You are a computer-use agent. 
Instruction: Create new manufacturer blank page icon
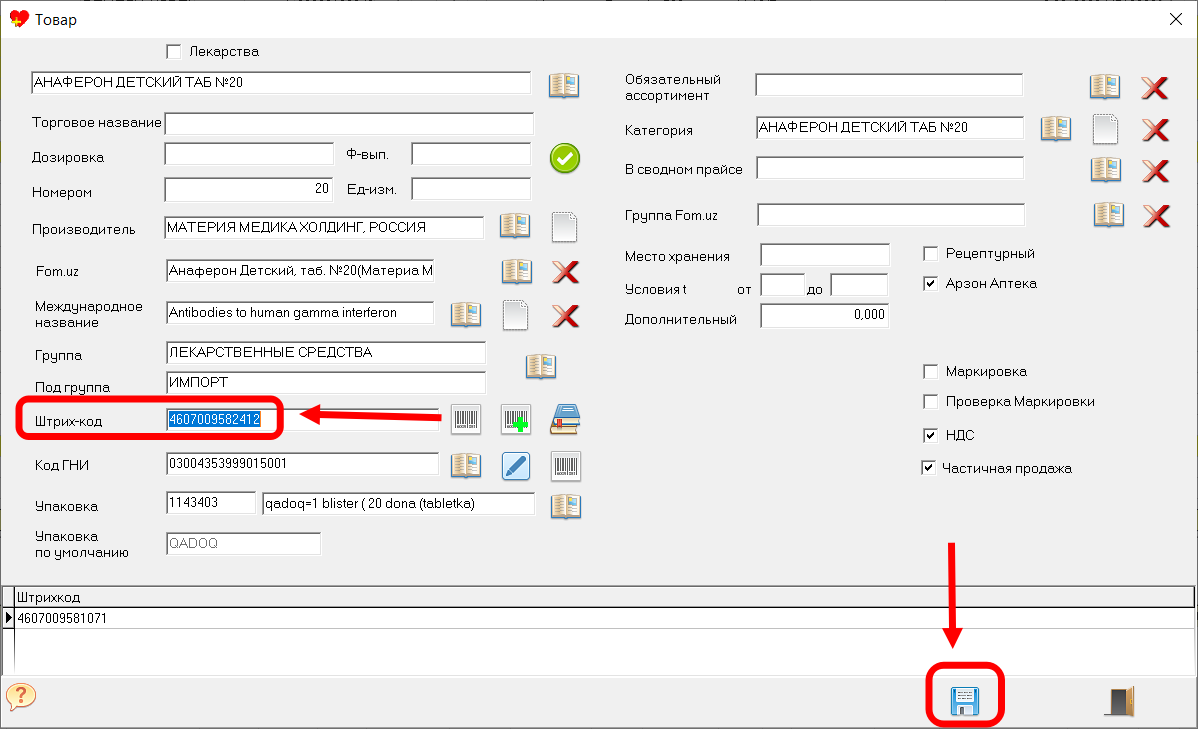[x=565, y=227]
